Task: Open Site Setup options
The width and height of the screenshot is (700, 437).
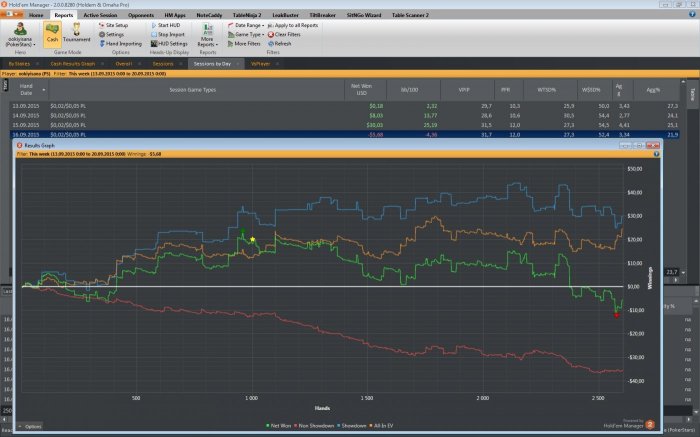Action: click(118, 24)
